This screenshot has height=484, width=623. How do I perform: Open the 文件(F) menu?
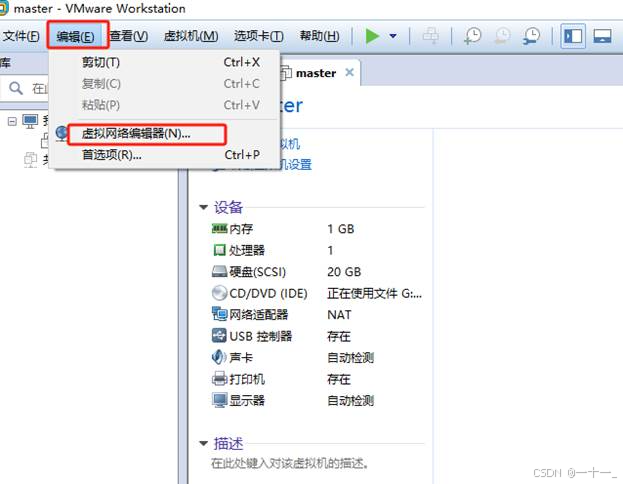[x=21, y=36]
